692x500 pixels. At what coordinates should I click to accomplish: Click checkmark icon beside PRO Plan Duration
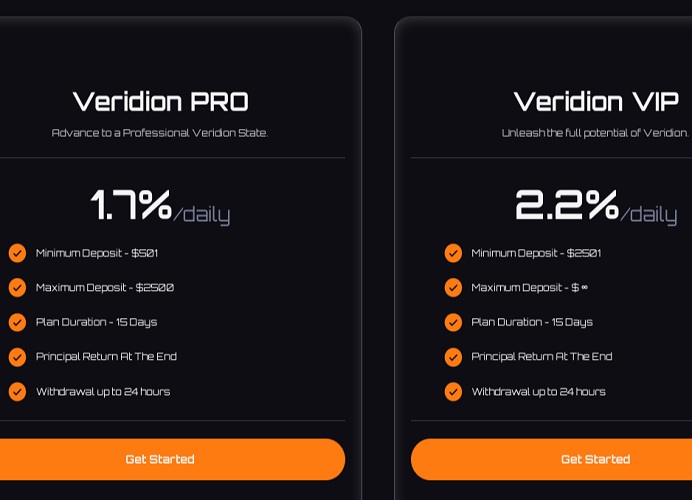(17, 322)
